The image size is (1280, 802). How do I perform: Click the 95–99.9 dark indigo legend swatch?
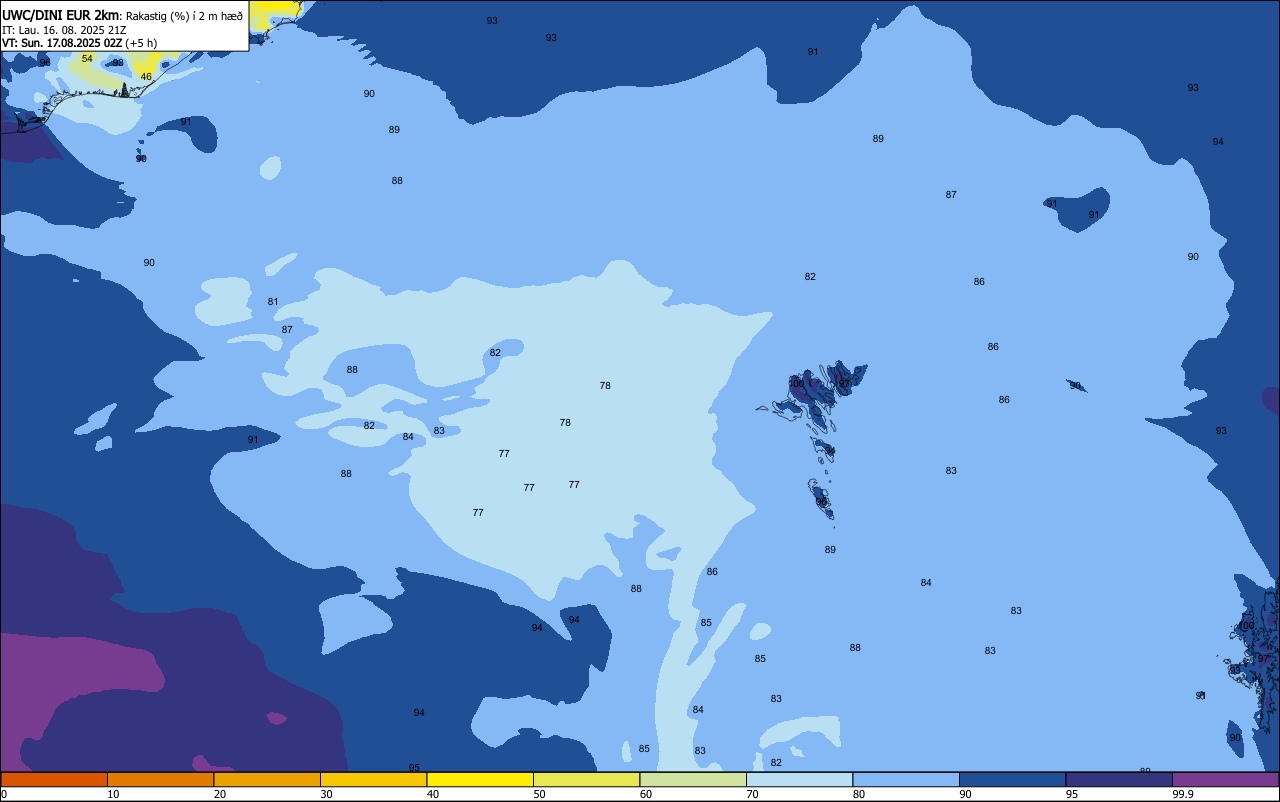click(x=1119, y=779)
